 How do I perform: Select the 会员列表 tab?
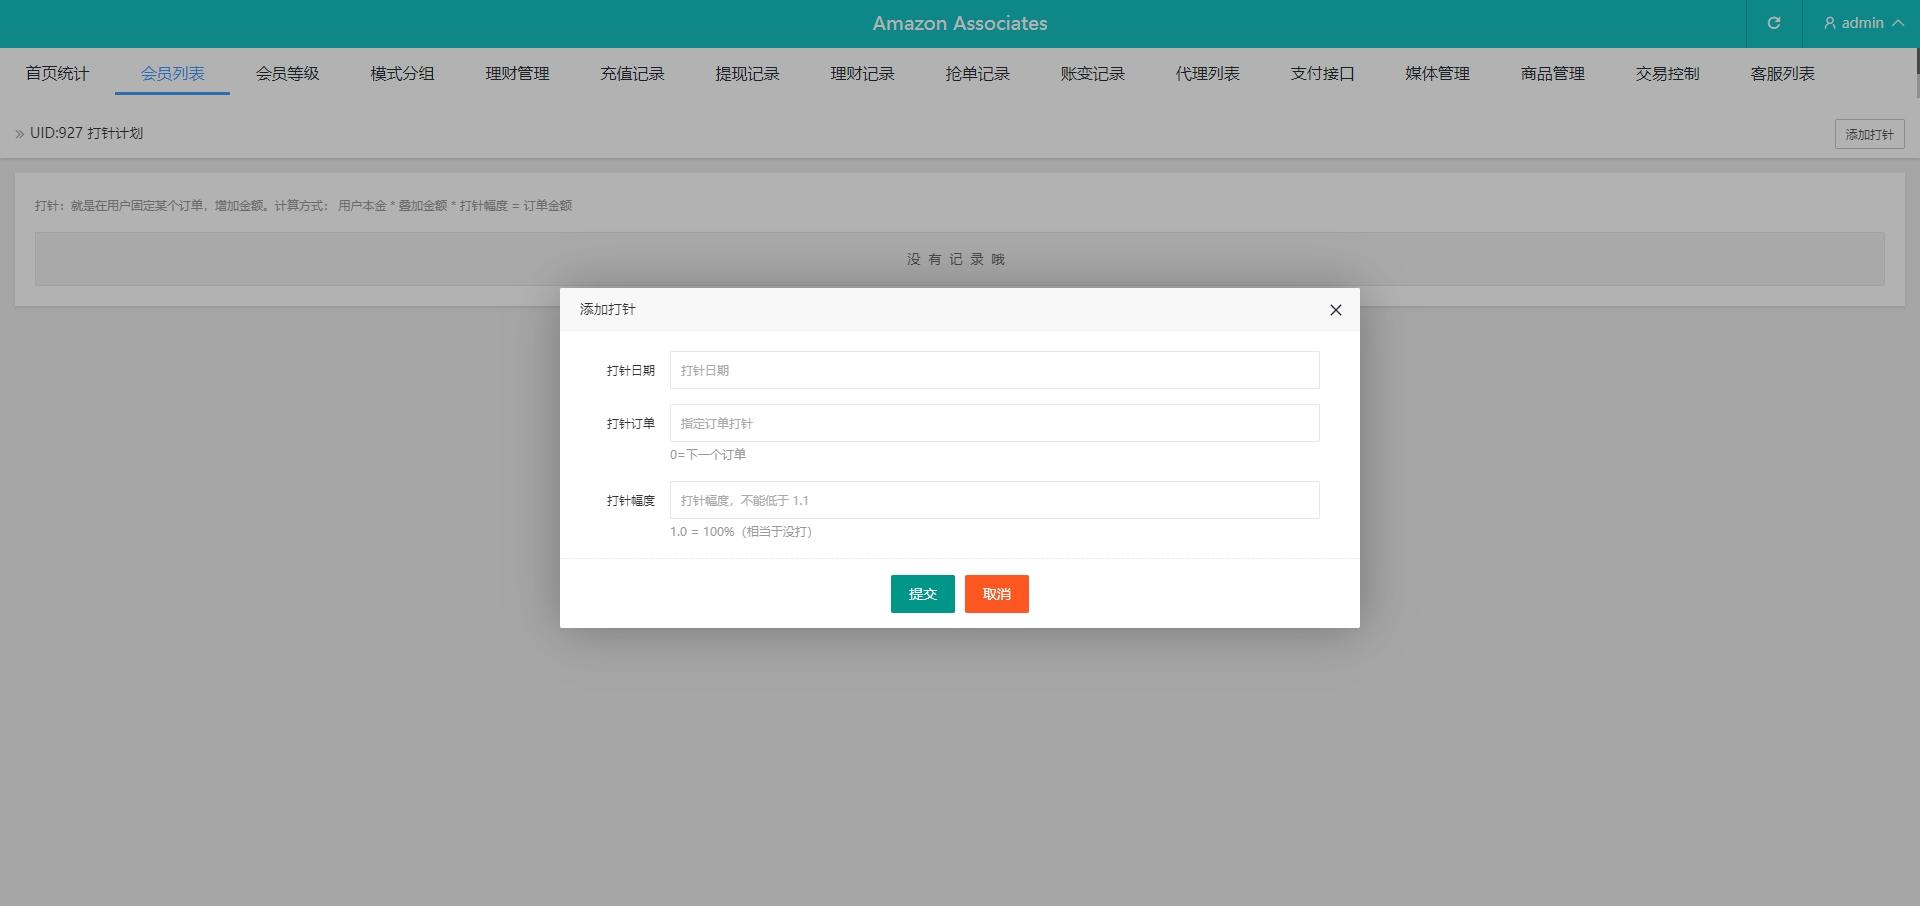(x=172, y=73)
